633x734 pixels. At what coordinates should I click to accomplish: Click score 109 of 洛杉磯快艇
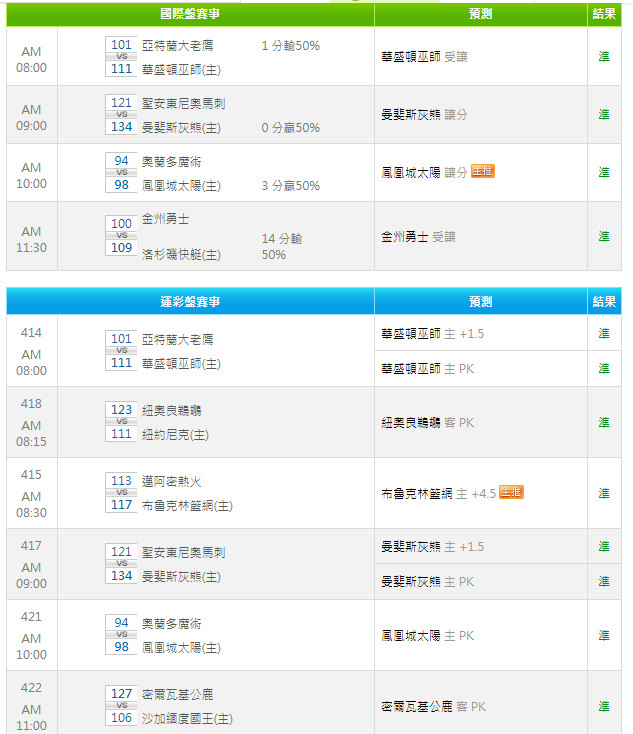click(x=121, y=248)
